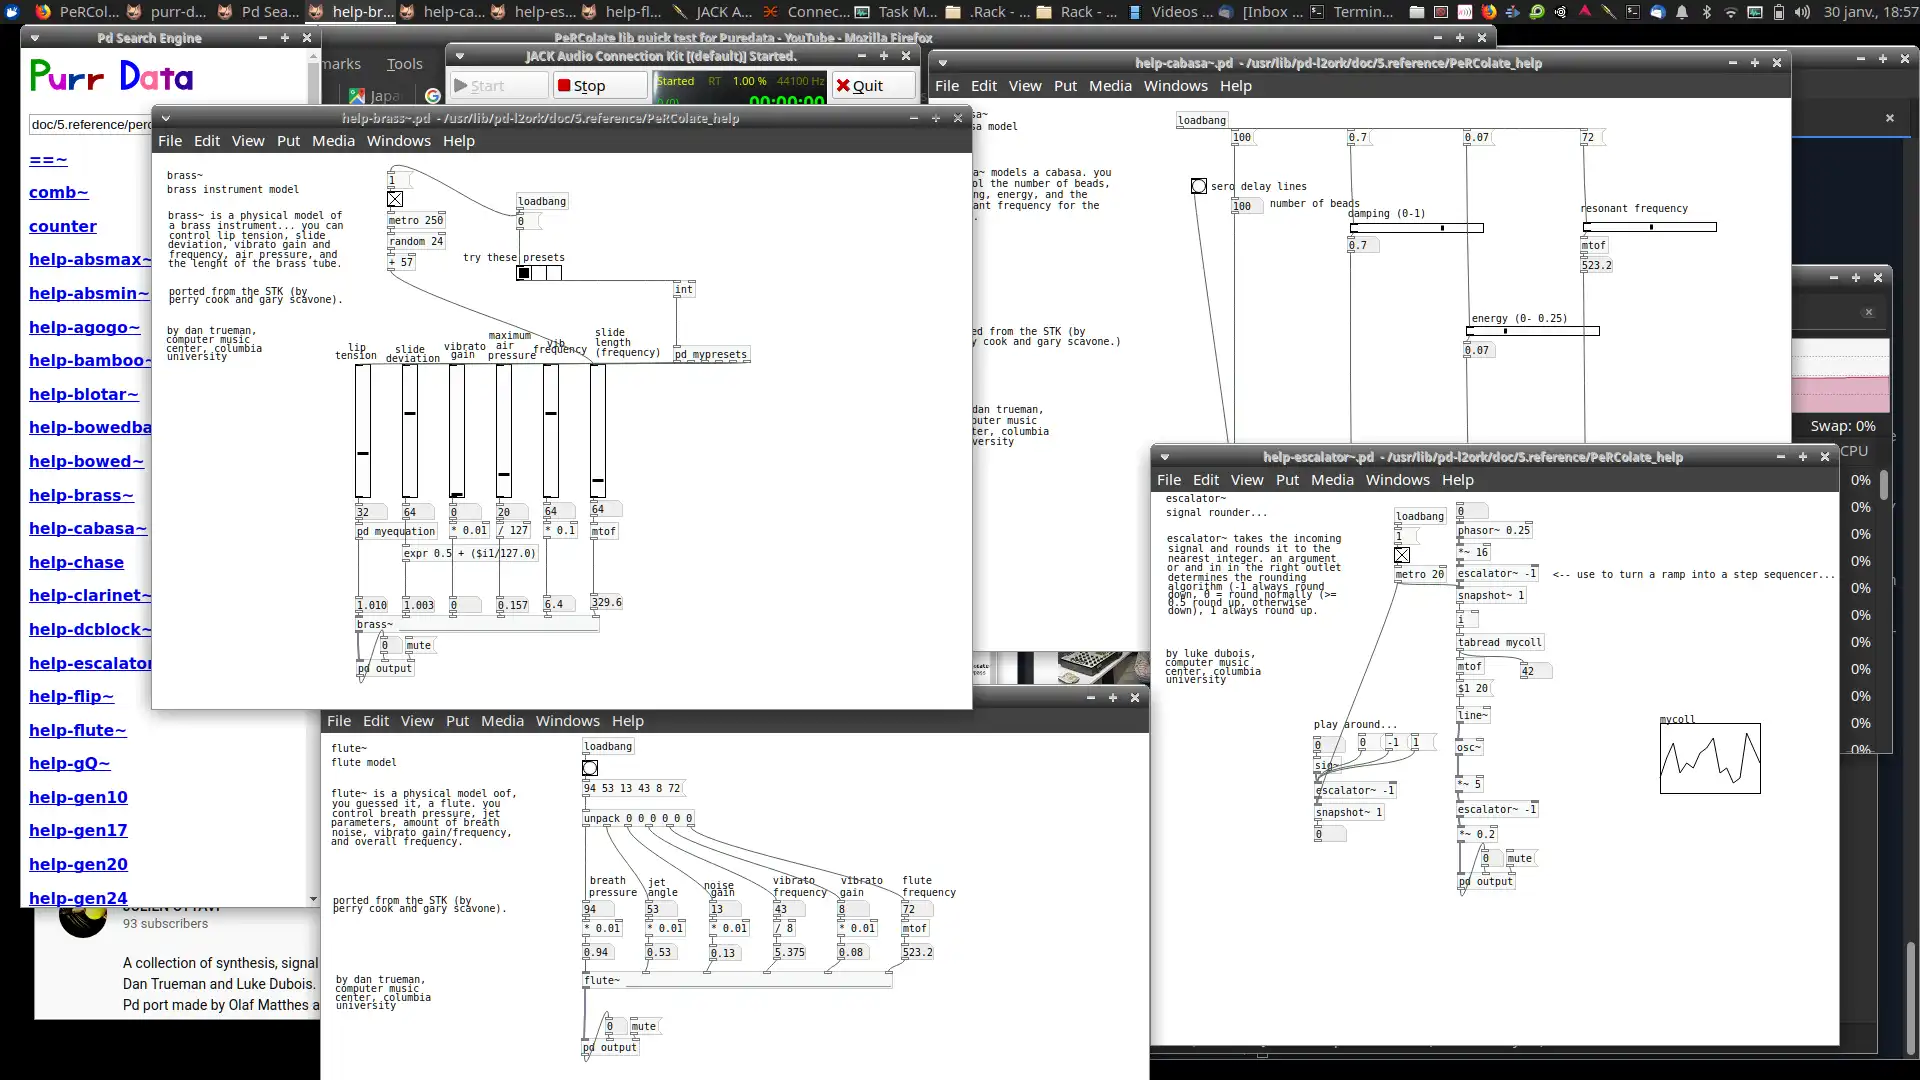The height and width of the screenshot is (1080, 1920).
Task: Click the mute message in flute patch
Action: 644,1026
